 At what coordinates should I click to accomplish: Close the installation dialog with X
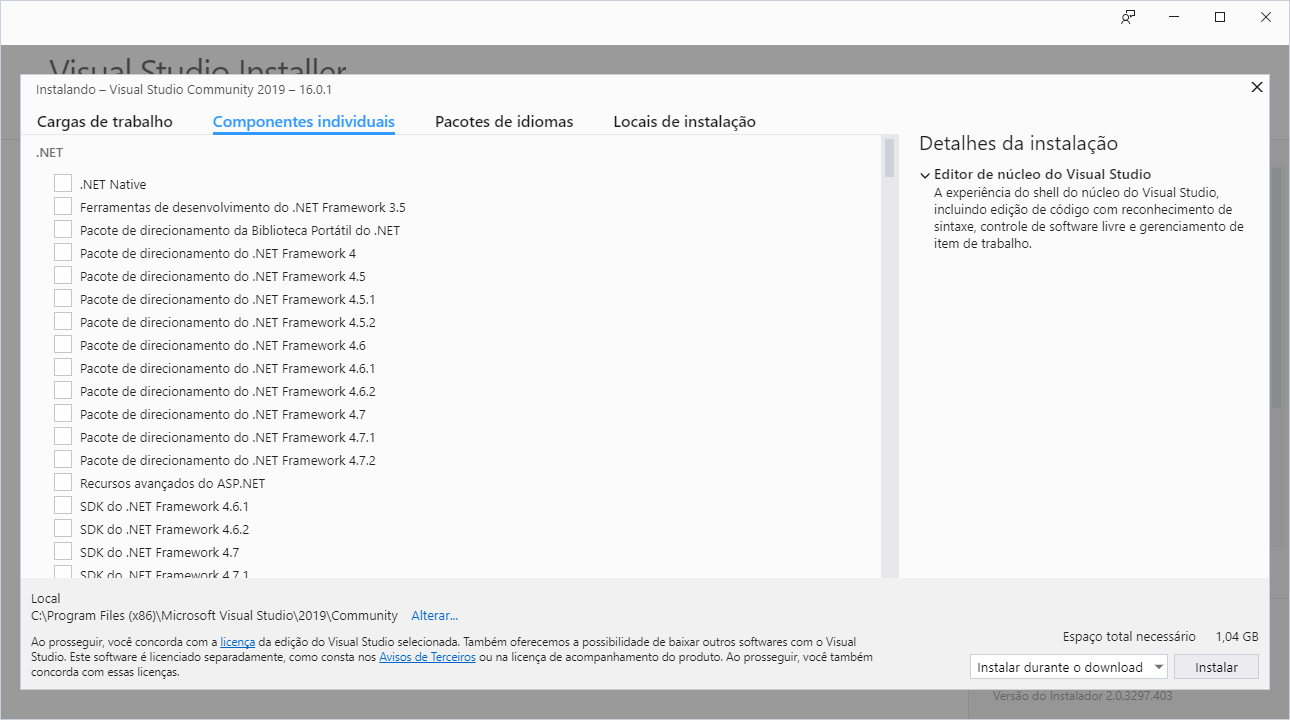point(1257,87)
